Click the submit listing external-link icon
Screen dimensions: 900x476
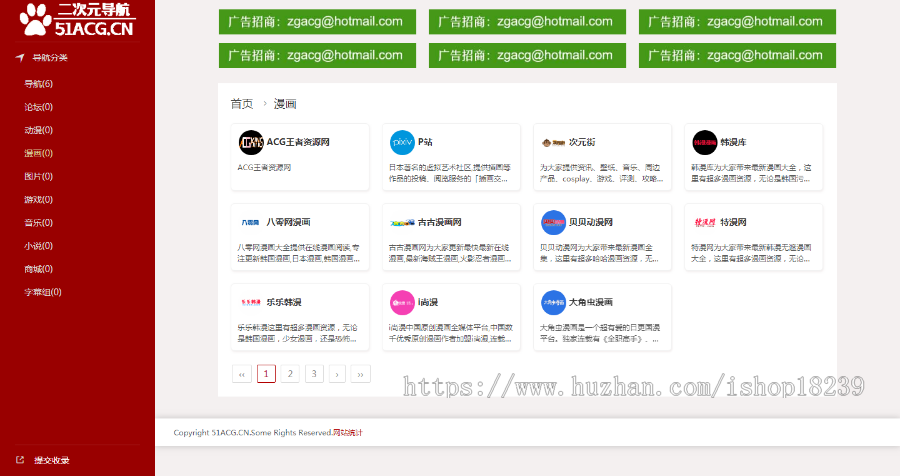pos(20,460)
